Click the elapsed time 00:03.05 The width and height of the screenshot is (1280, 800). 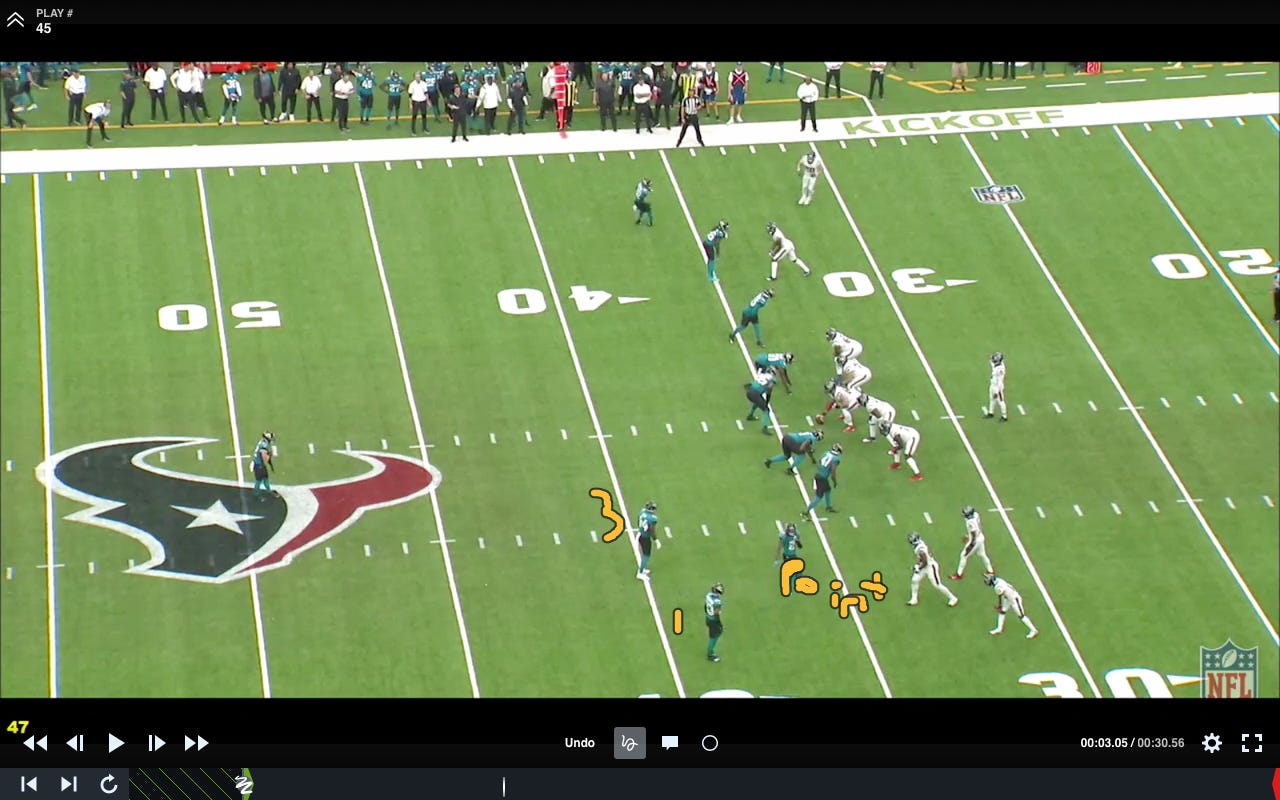[x=1104, y=743]
